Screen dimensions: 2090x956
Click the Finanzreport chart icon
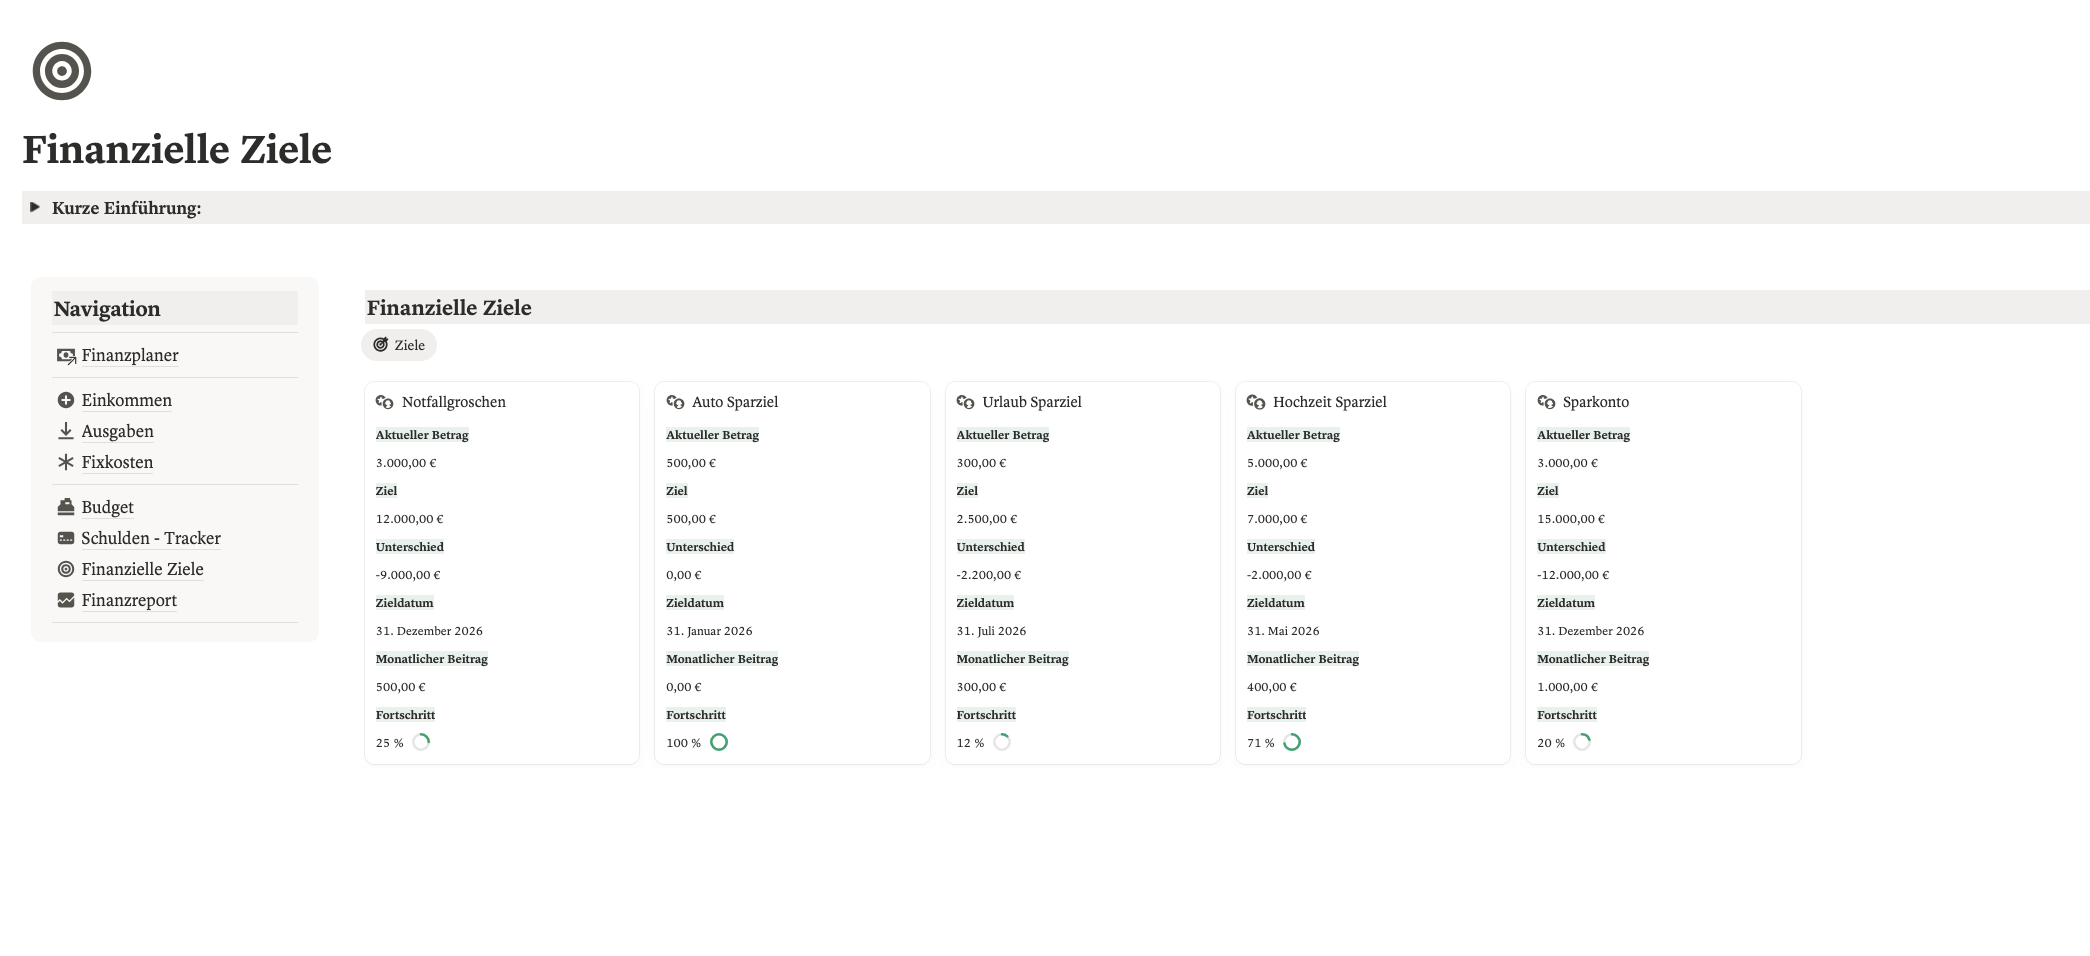point(66,600)
